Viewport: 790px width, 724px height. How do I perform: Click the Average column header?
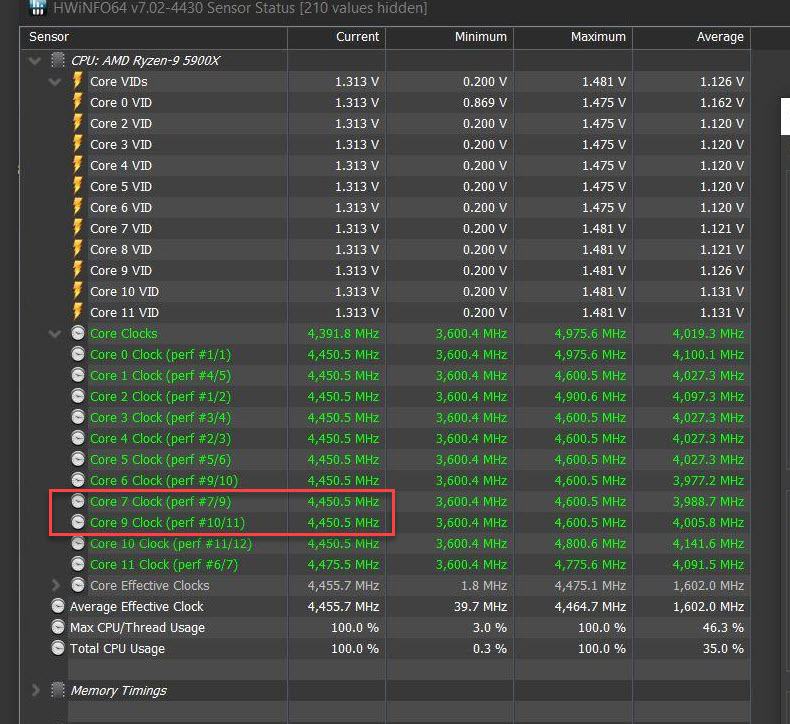pyautogui.click(x=692, y=37)
